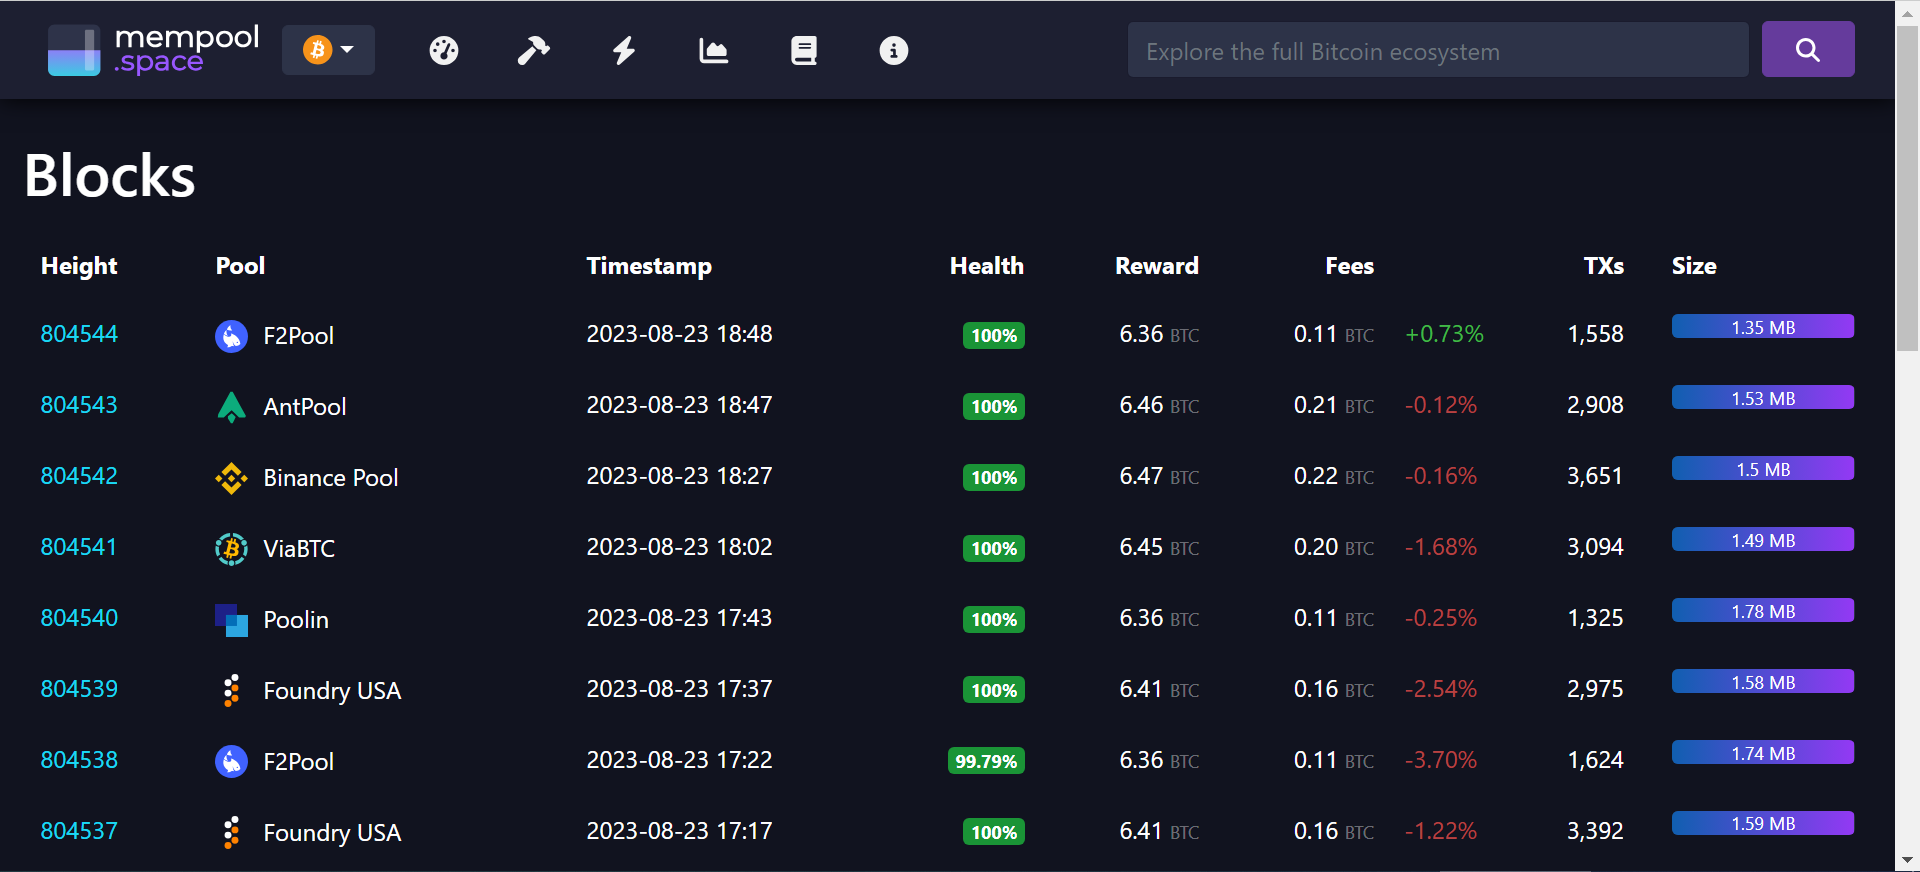This screenshot has width=1920, height=872.
Task: Open block 804540
Action: coord(79,618)
